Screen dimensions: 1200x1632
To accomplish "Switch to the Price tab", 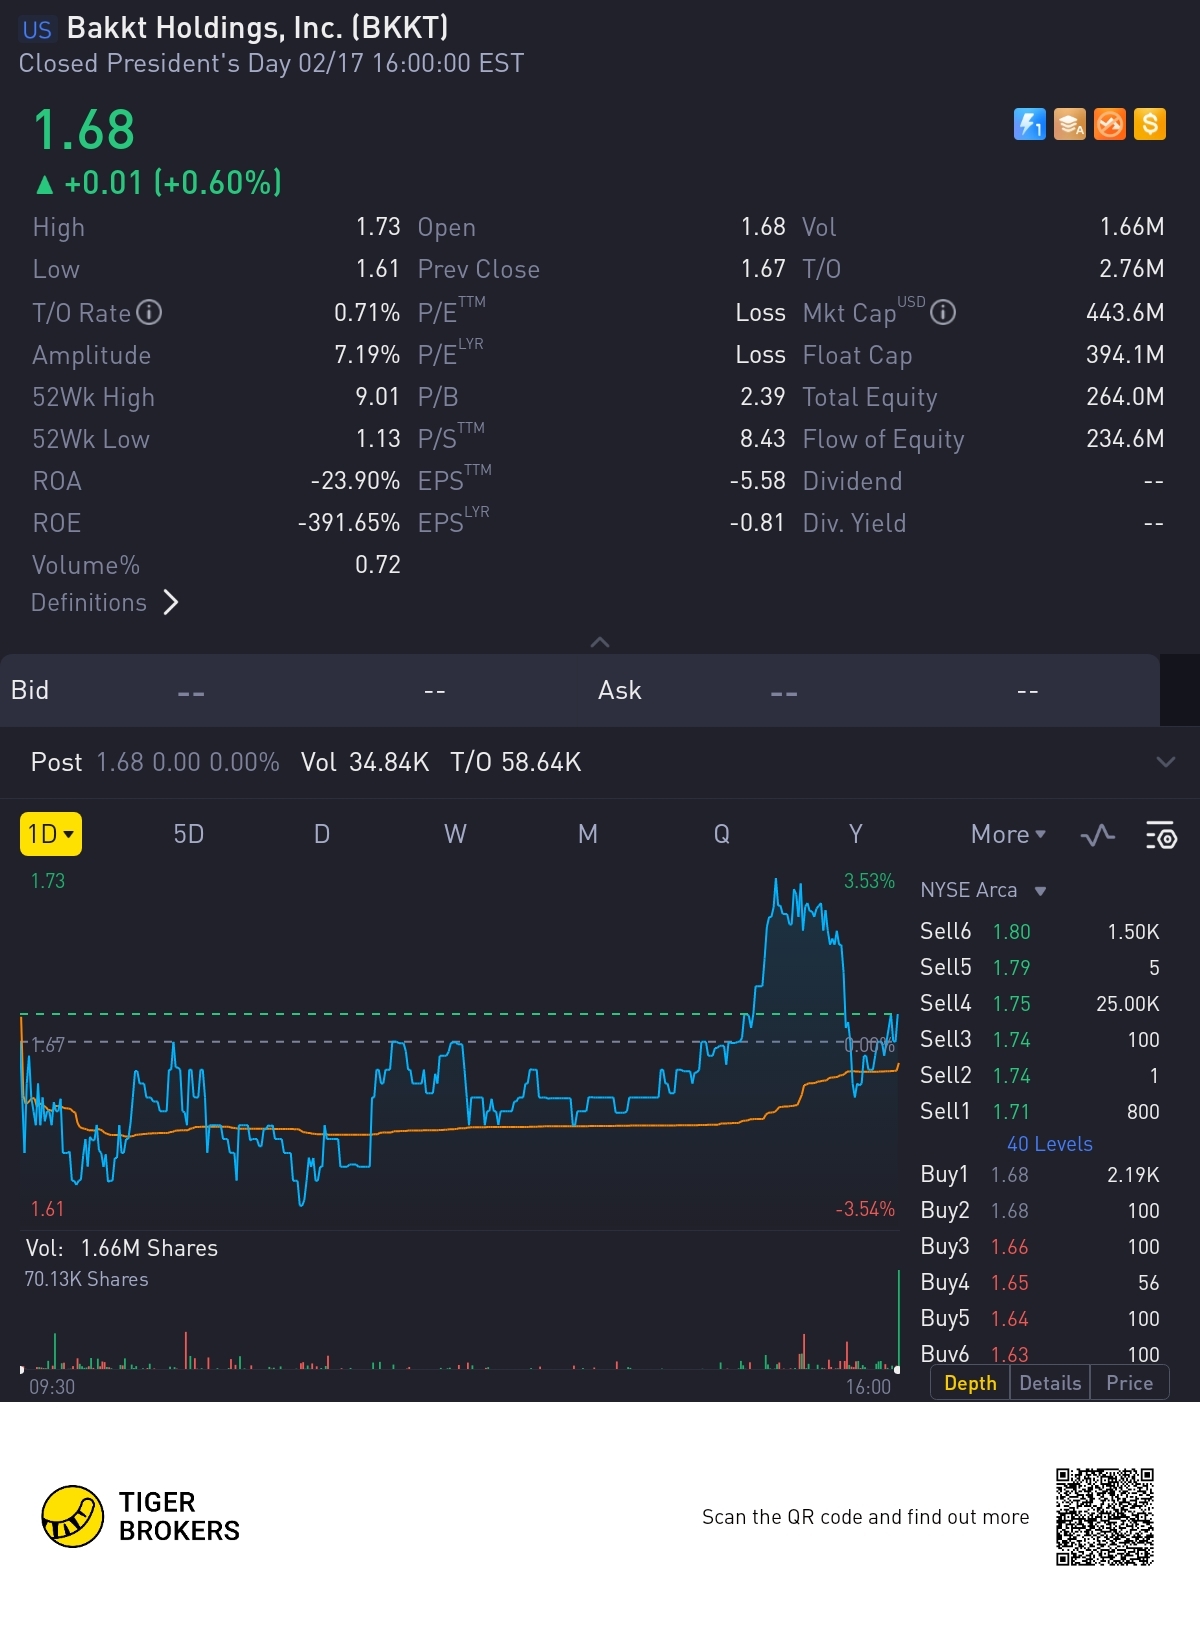I will (1129, 1383).
